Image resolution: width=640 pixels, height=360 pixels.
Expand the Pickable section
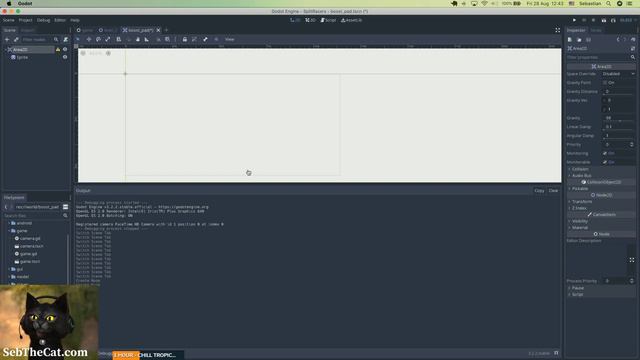pyautogui.click(x=580, y=189)
